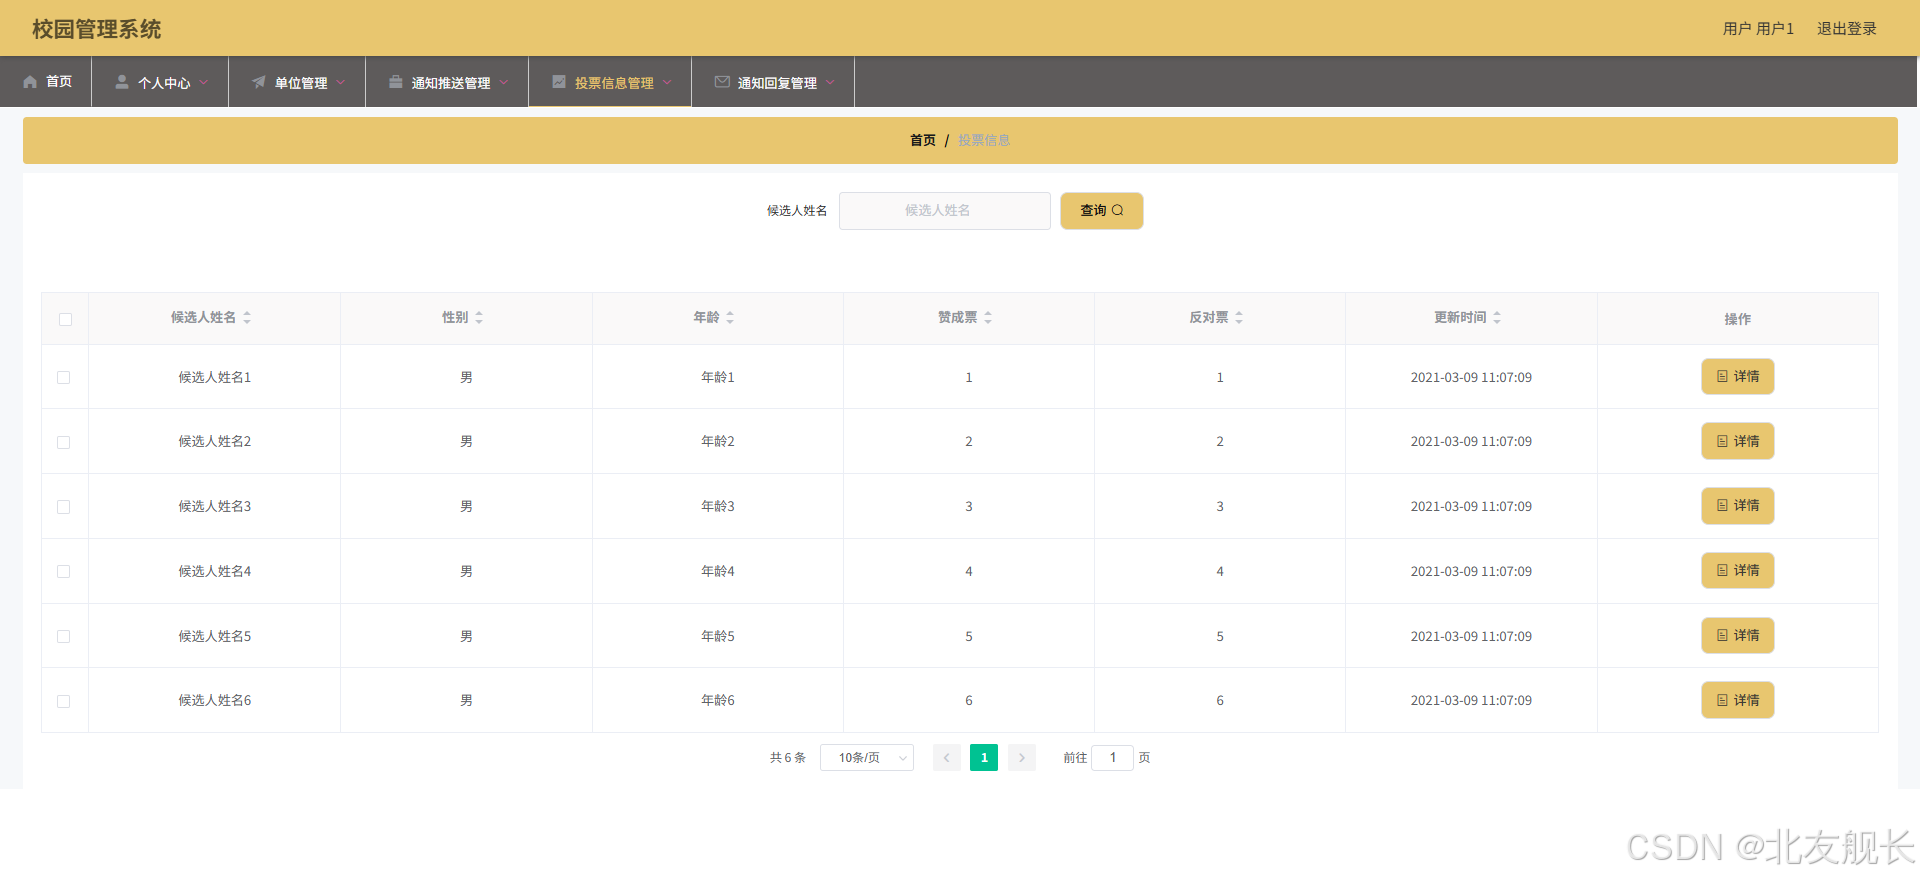Go to the previous page arrow

pyautogui.click(x=947, y=758)
